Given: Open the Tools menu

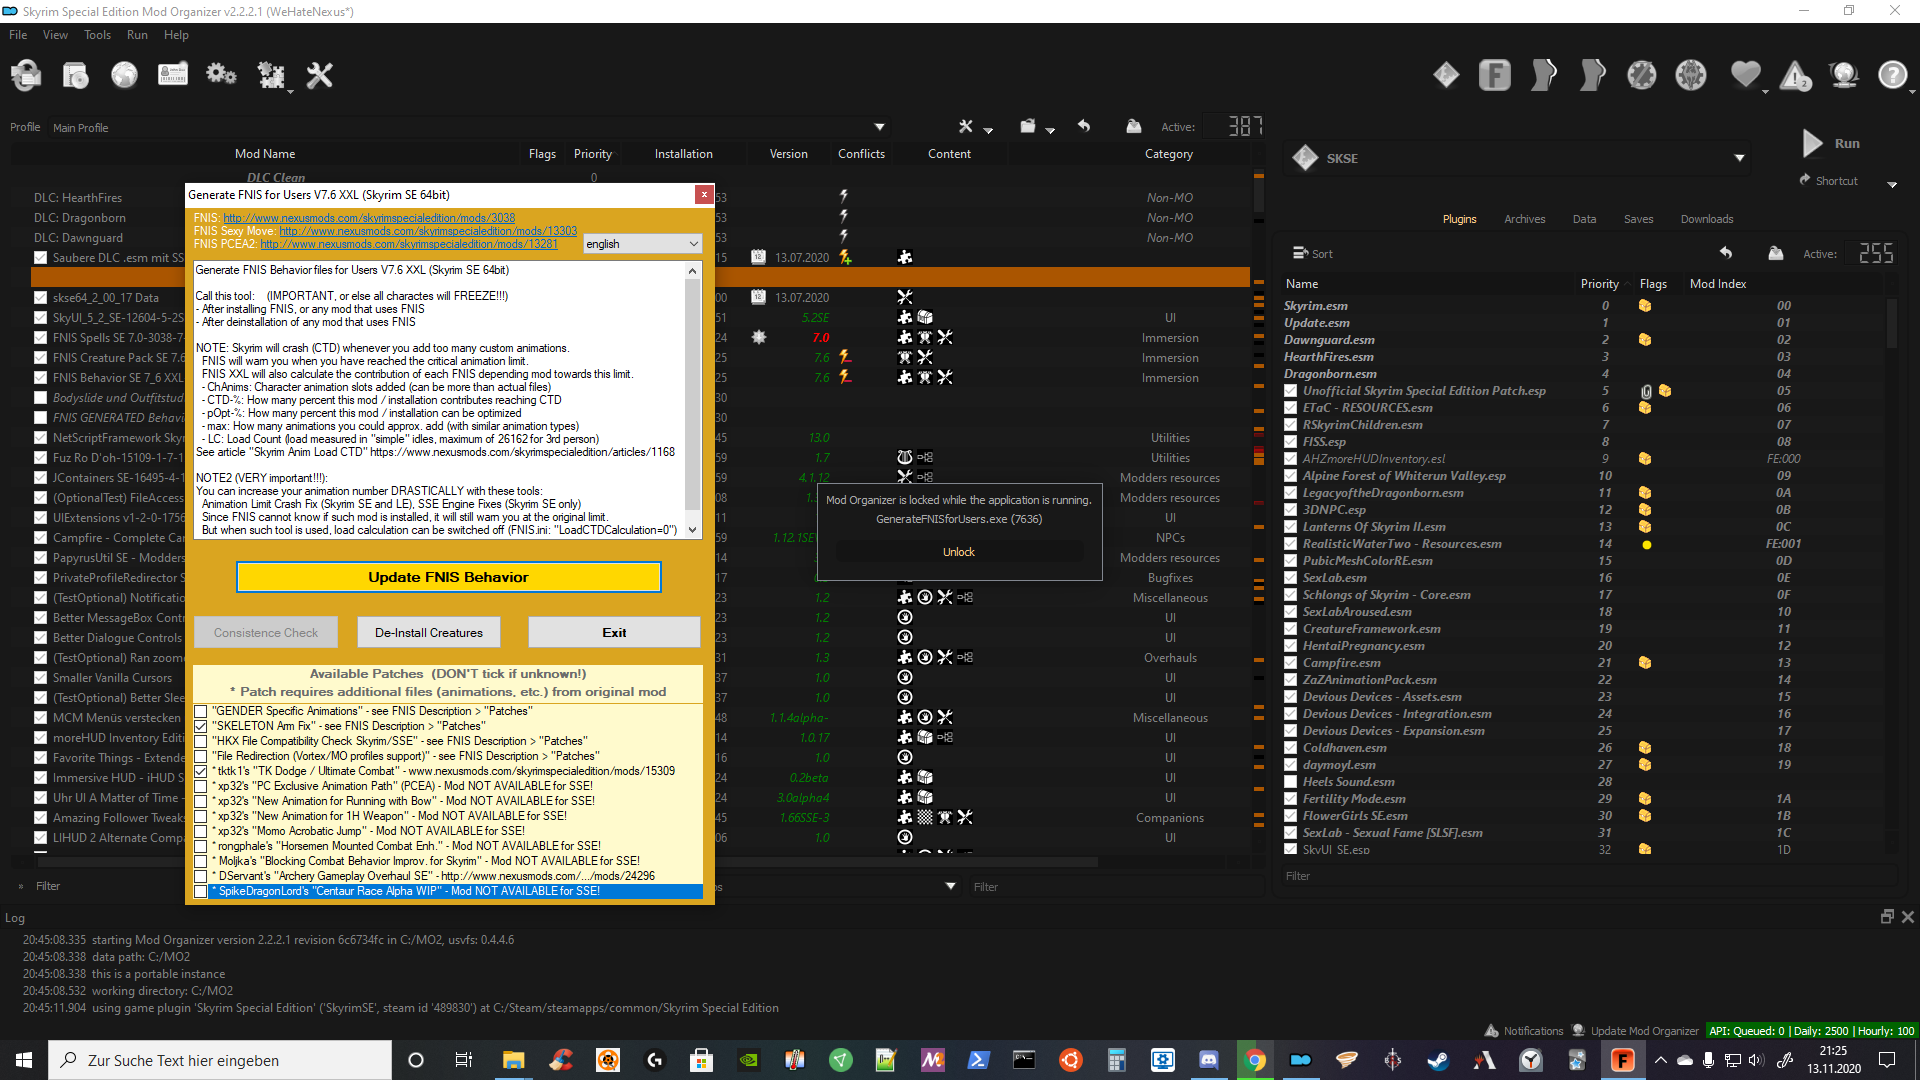Looking at the screenshot, I should [x=97, y=35].
